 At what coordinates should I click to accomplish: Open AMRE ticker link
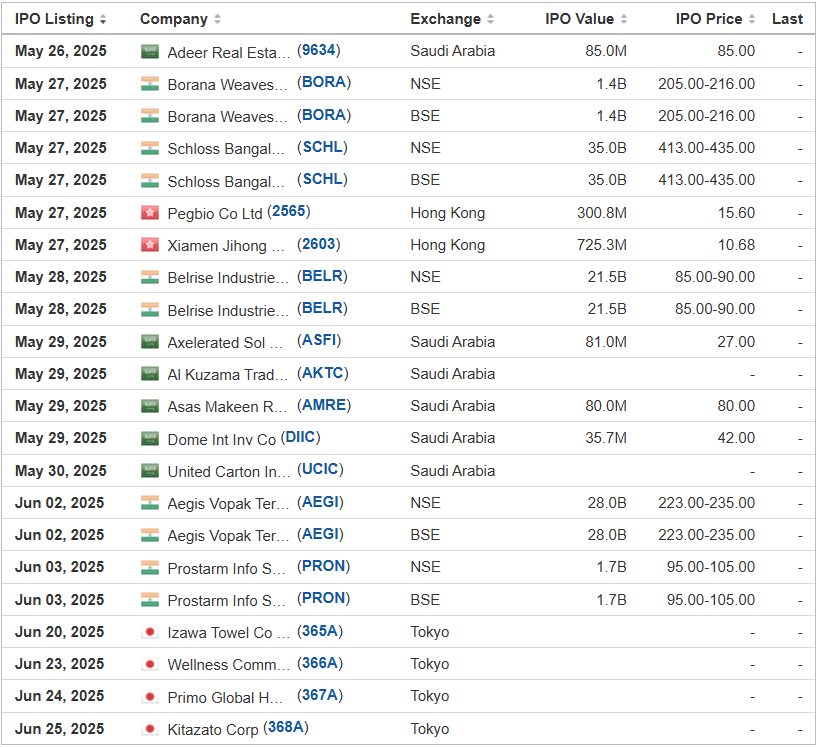[324, 405]
